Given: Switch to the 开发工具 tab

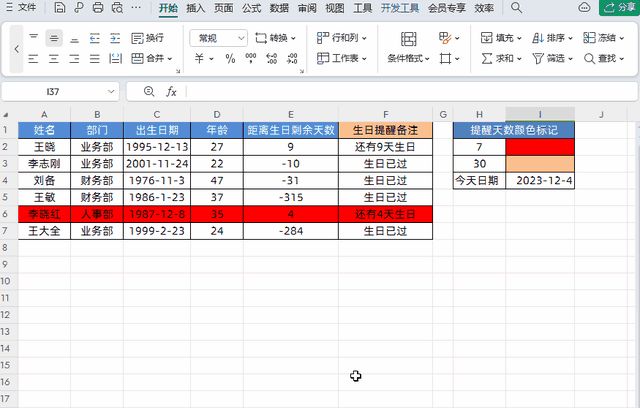Looking at the screenshot, I should [x=400, y=8].
